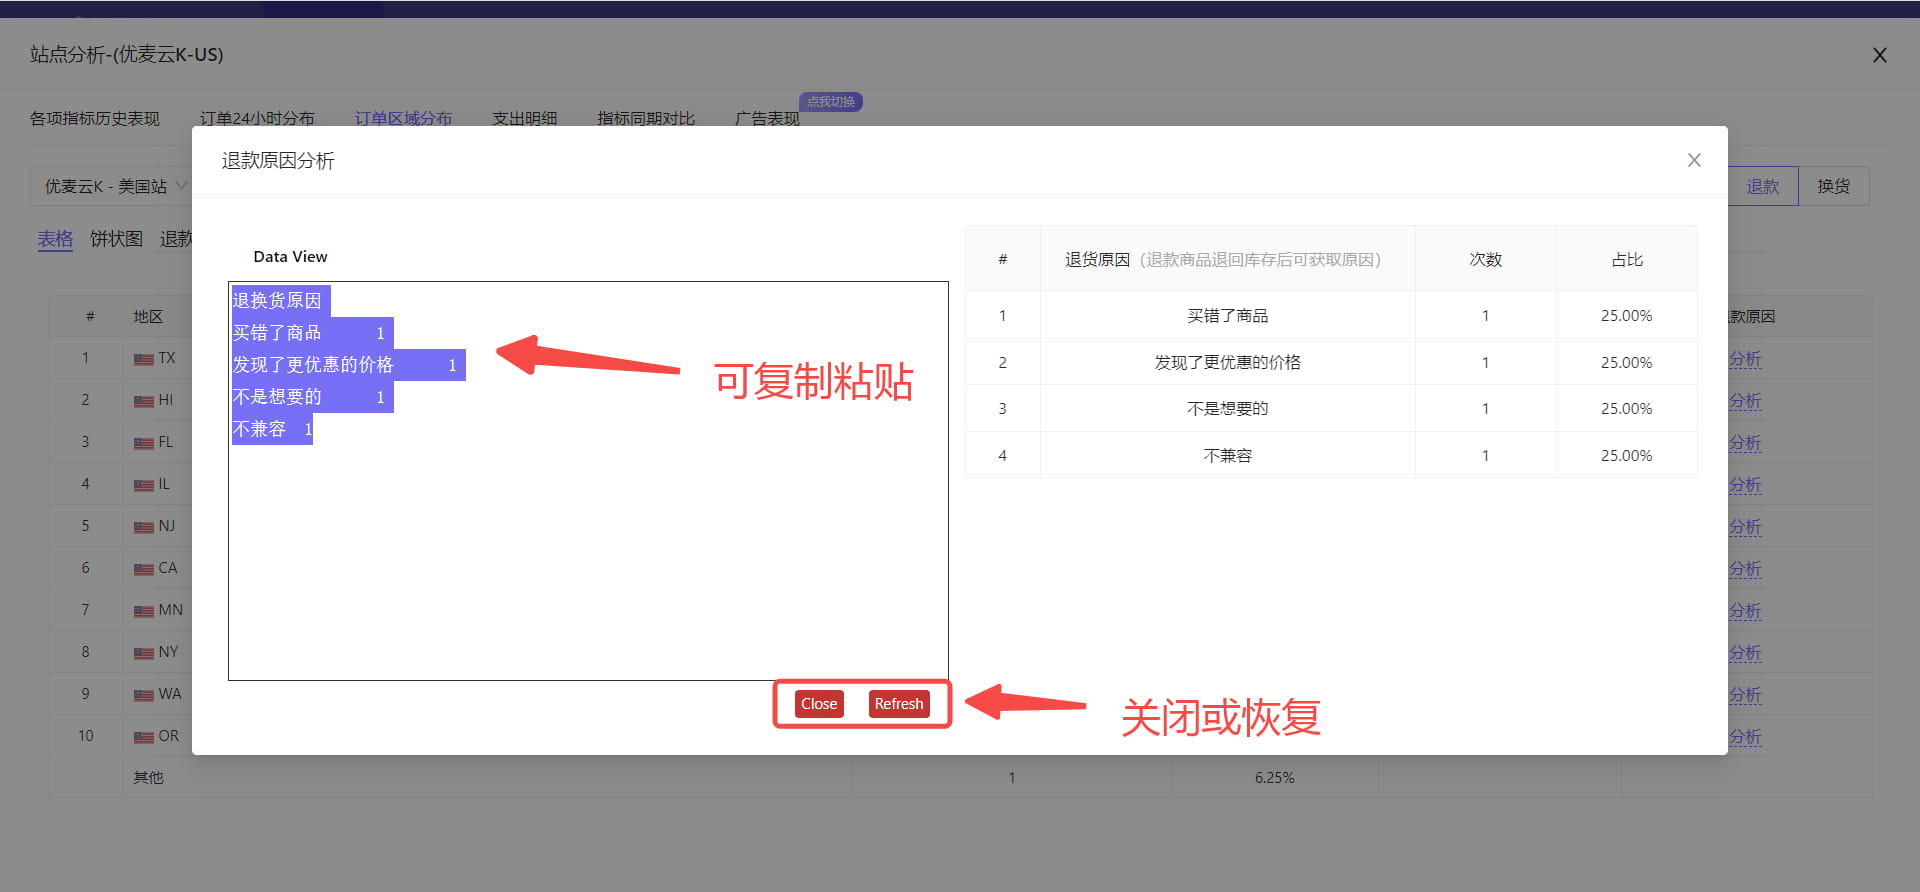Click the 6.25% value in 其他 row
This screenshot has width=1920, height=892.
coord(1274,777)
